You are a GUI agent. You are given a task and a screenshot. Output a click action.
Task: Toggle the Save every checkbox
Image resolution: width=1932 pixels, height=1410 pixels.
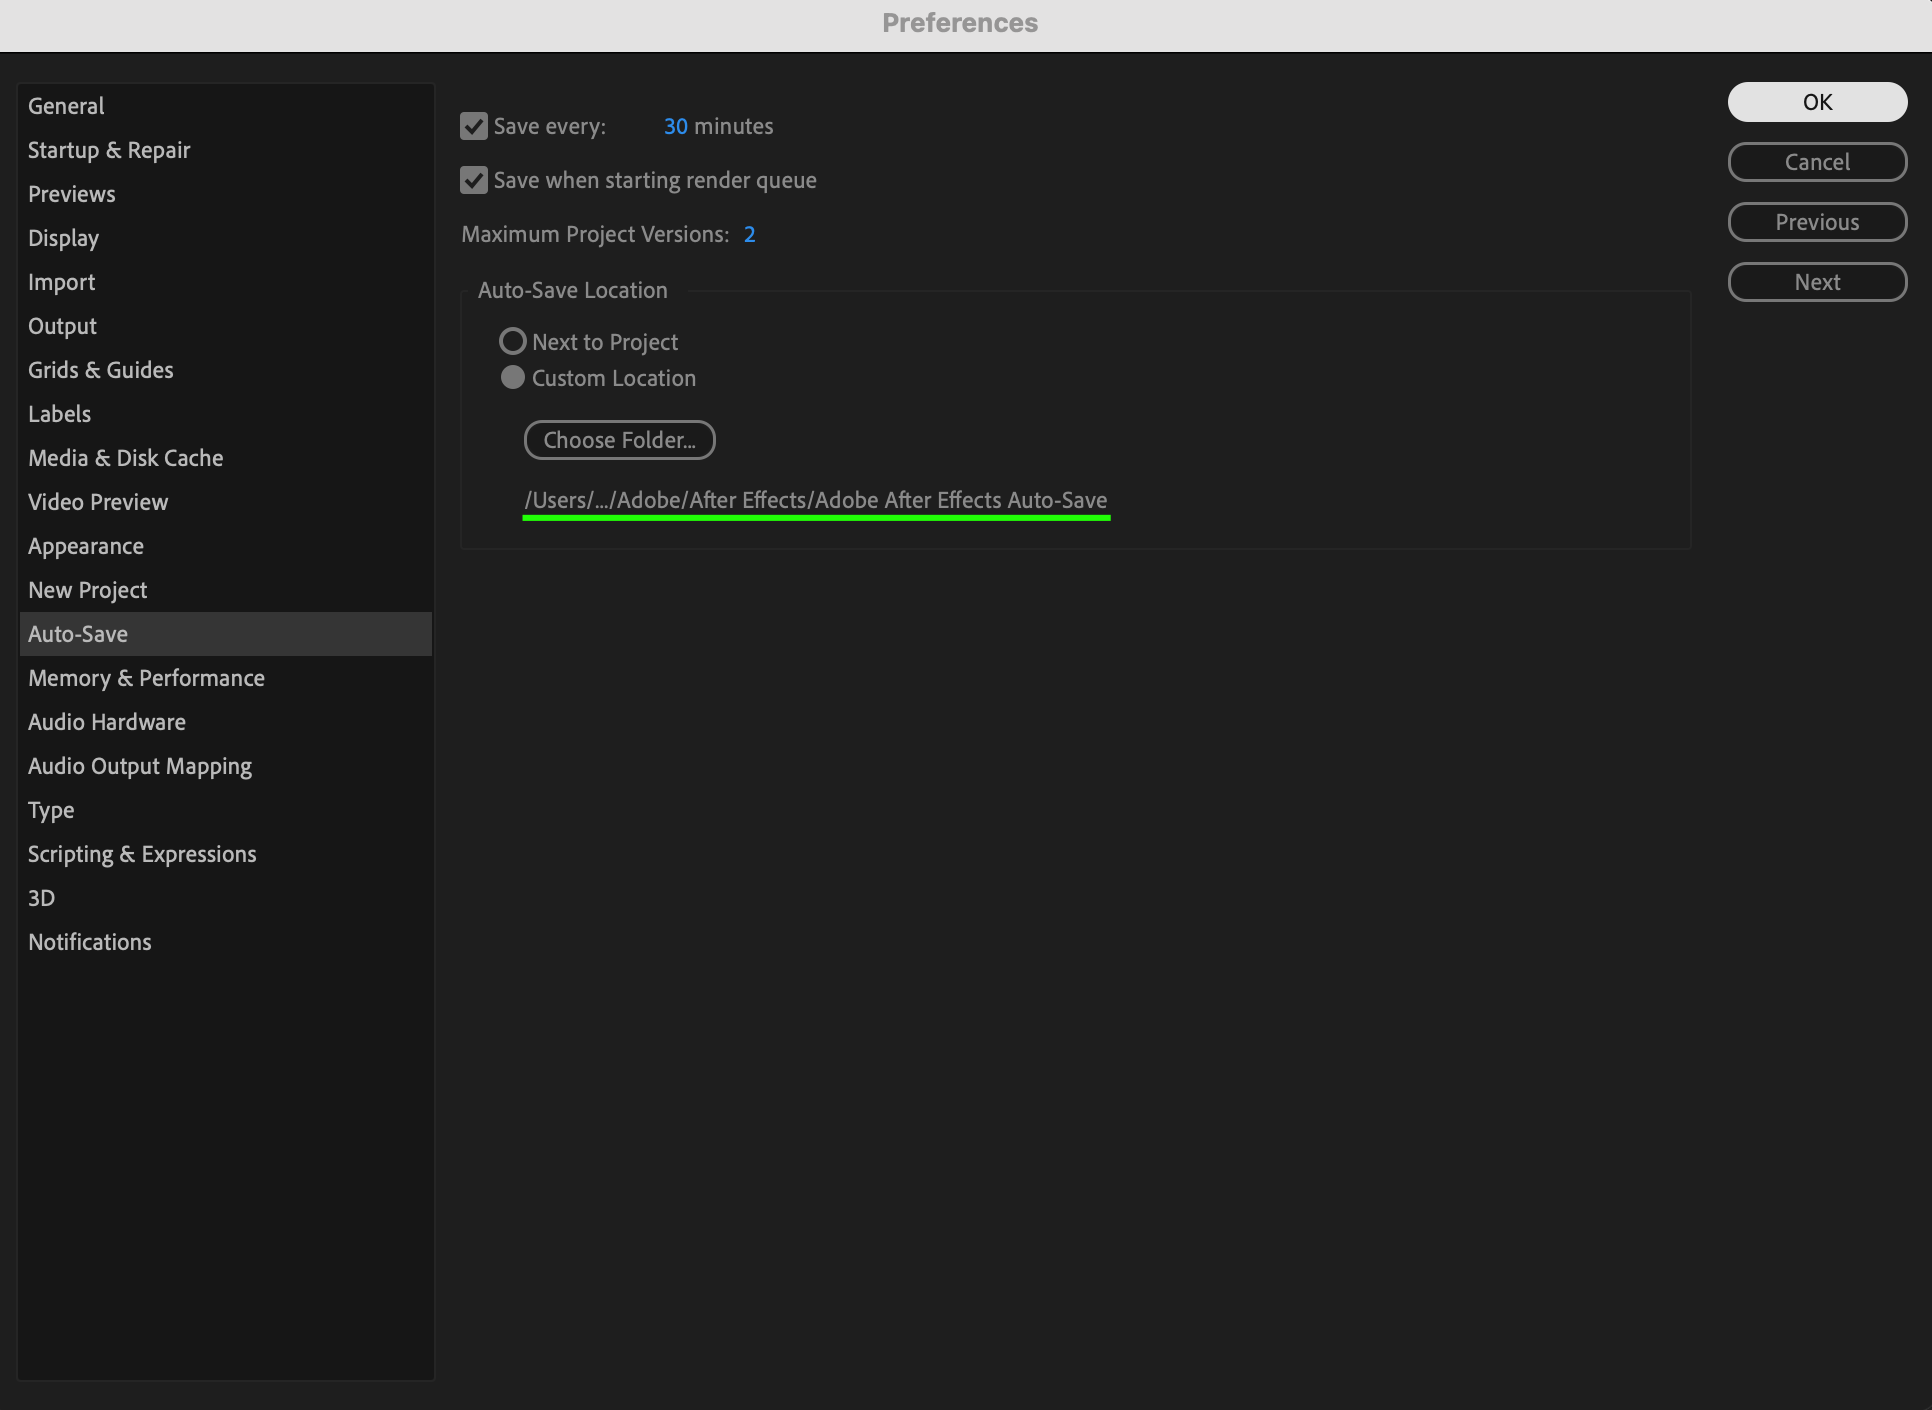coord(474,126)
